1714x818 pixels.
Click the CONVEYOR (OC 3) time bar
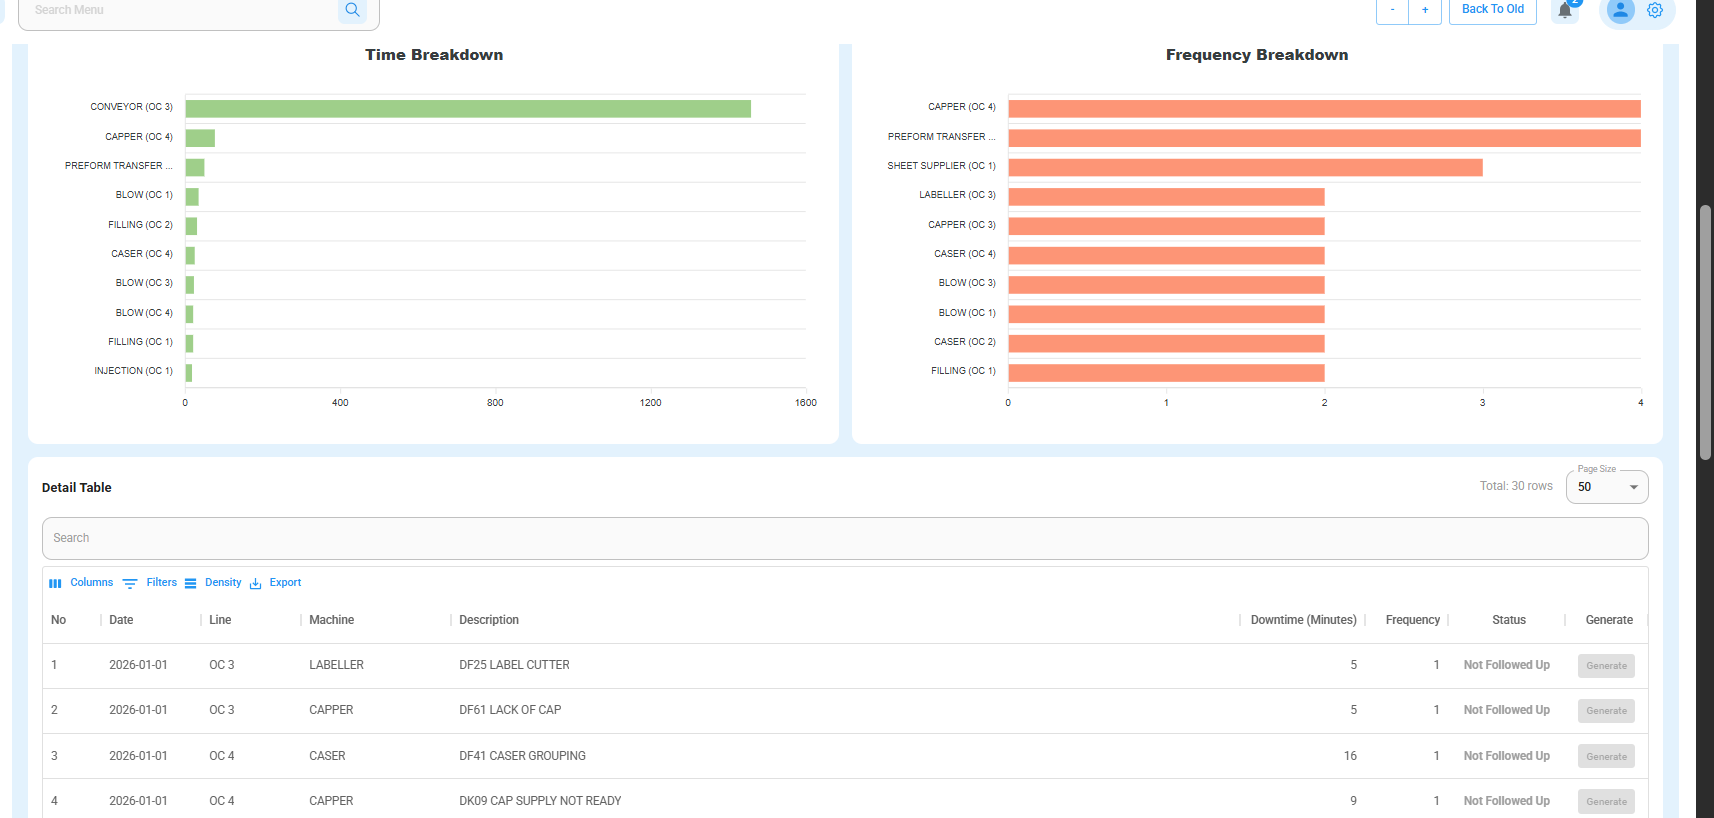click(468, 108)
